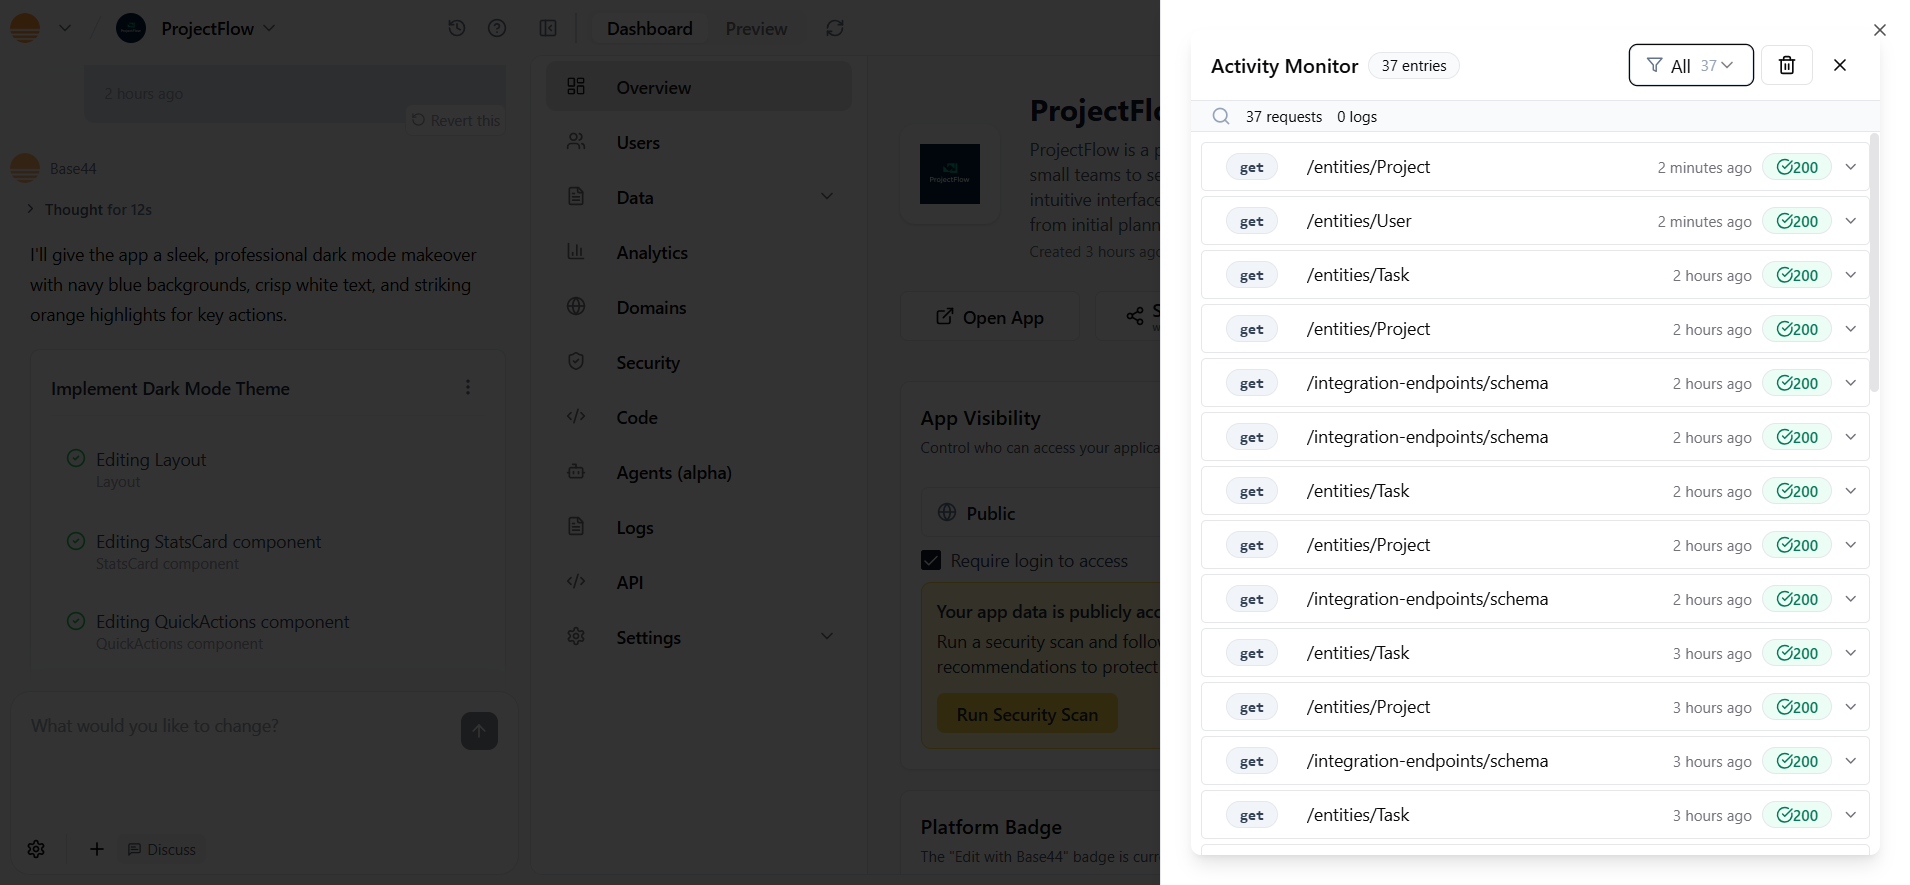Send message with the up arrow button

pyautogui.click(x=479, y=731)
